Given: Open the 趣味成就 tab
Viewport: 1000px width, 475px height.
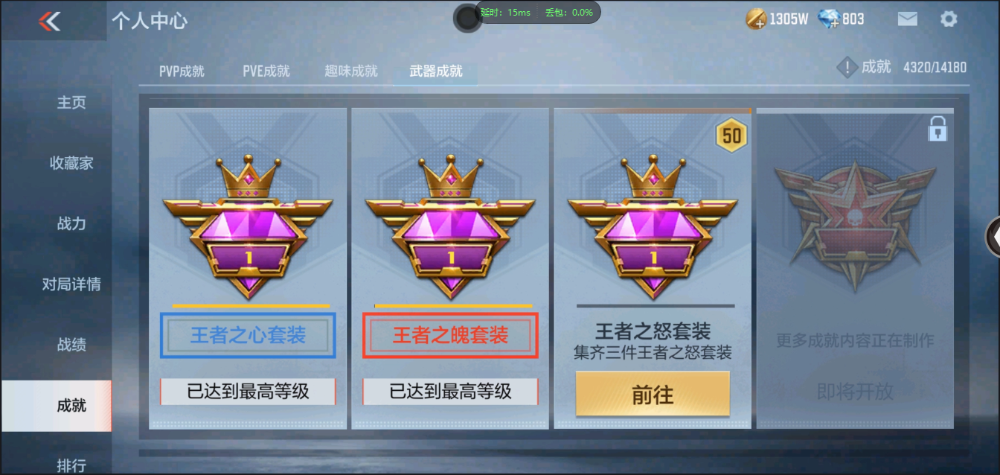Looking at the screenshot, I should [351, 71].
